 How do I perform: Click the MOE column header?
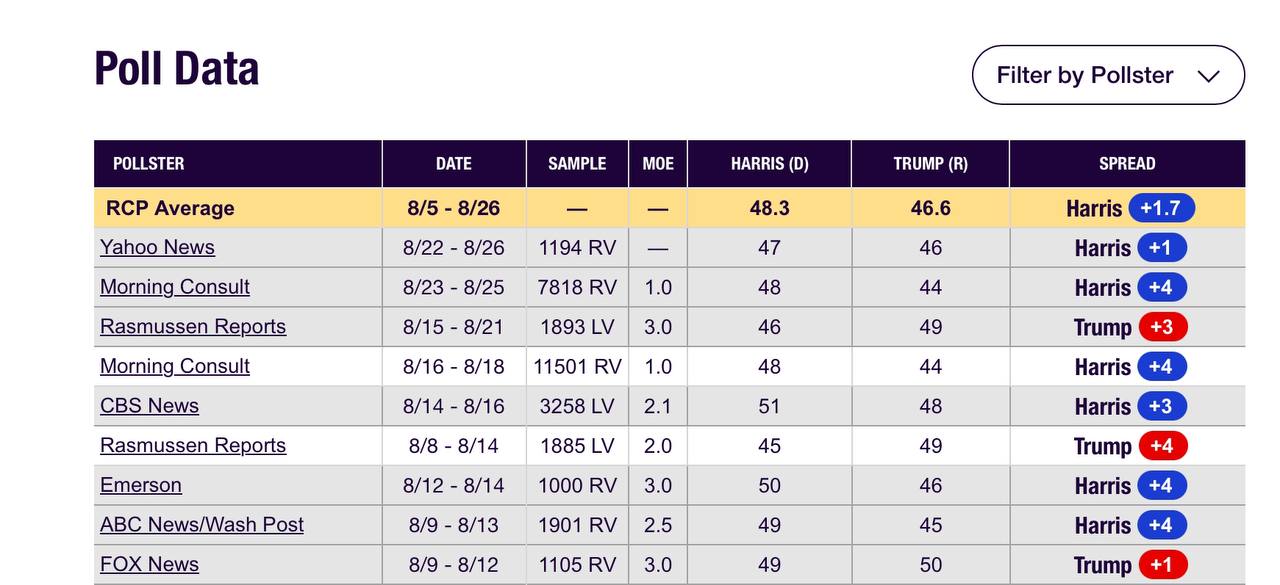click(x=658, y=164)
